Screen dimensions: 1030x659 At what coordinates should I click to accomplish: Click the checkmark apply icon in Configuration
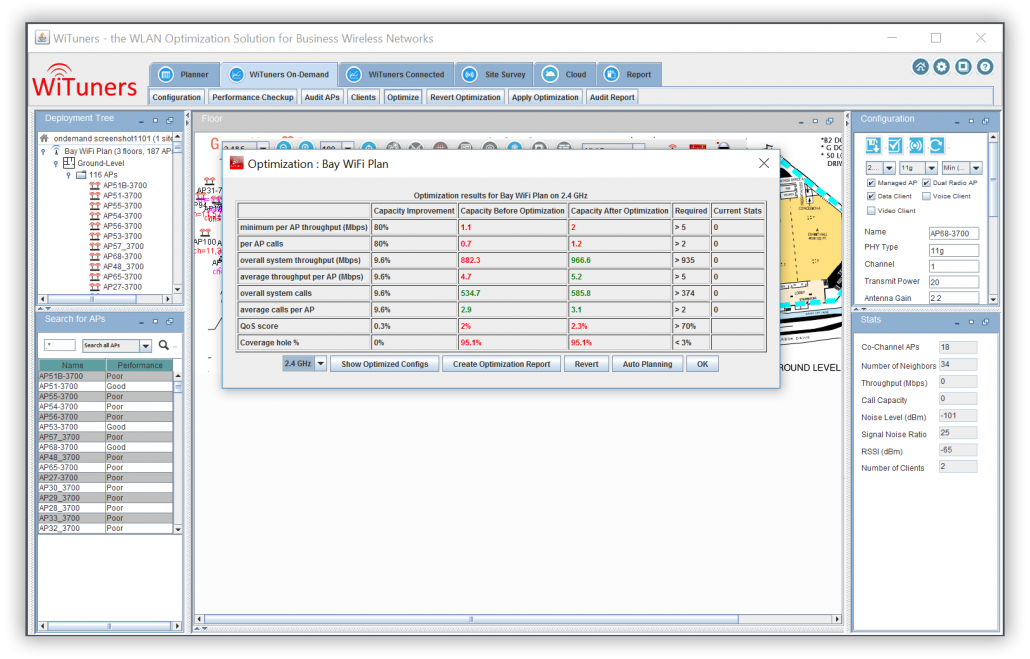click(x=895, y=145)
